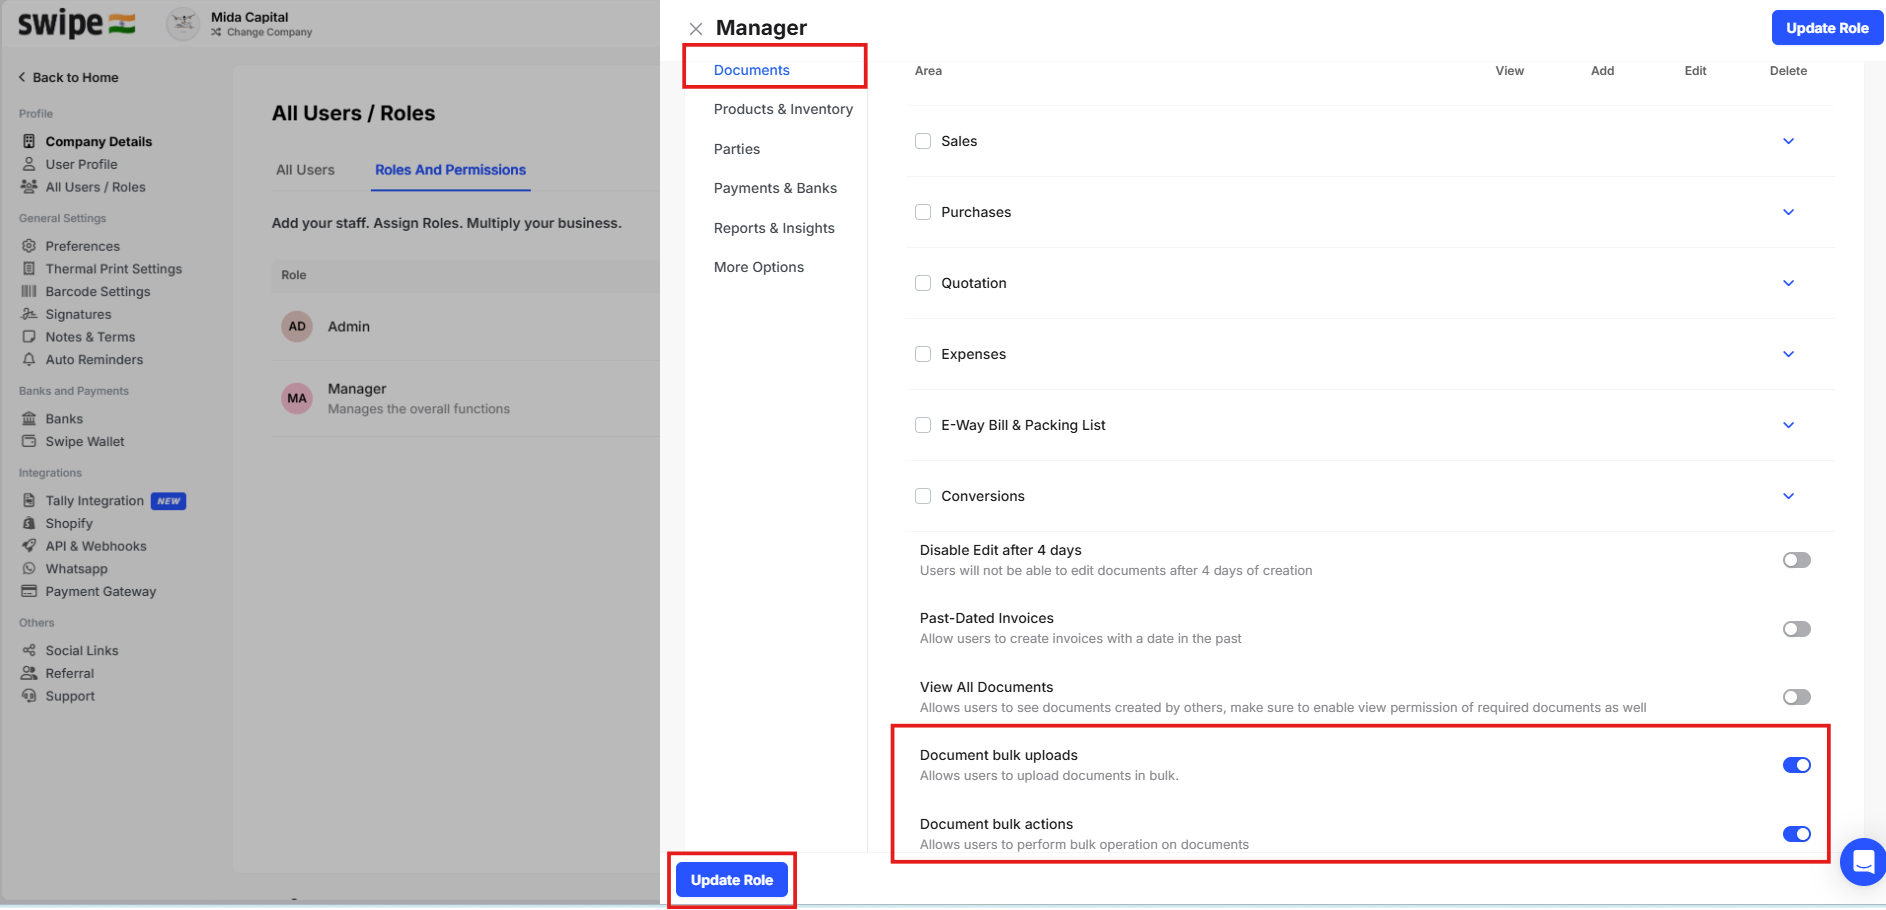
Task: Expand the E-Way Bill & Packing List chevron
Action: [x=1788, y=425]
